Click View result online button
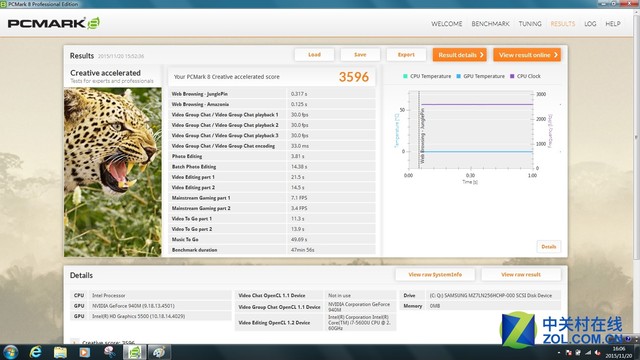Image resolution: width=640 pixels, height=360 pixels. (527, 55)
